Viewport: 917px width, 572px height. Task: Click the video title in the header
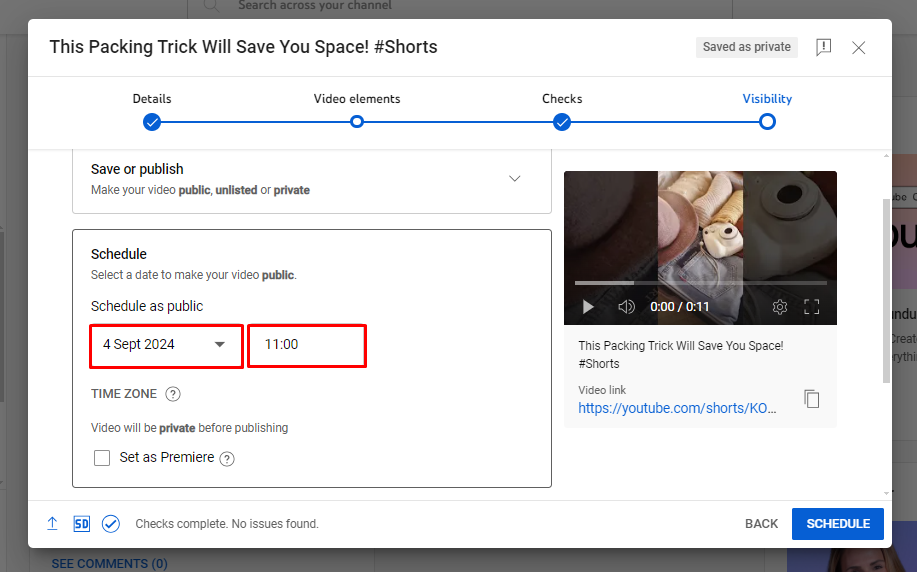pyautogui.click(x=243, y=47)
